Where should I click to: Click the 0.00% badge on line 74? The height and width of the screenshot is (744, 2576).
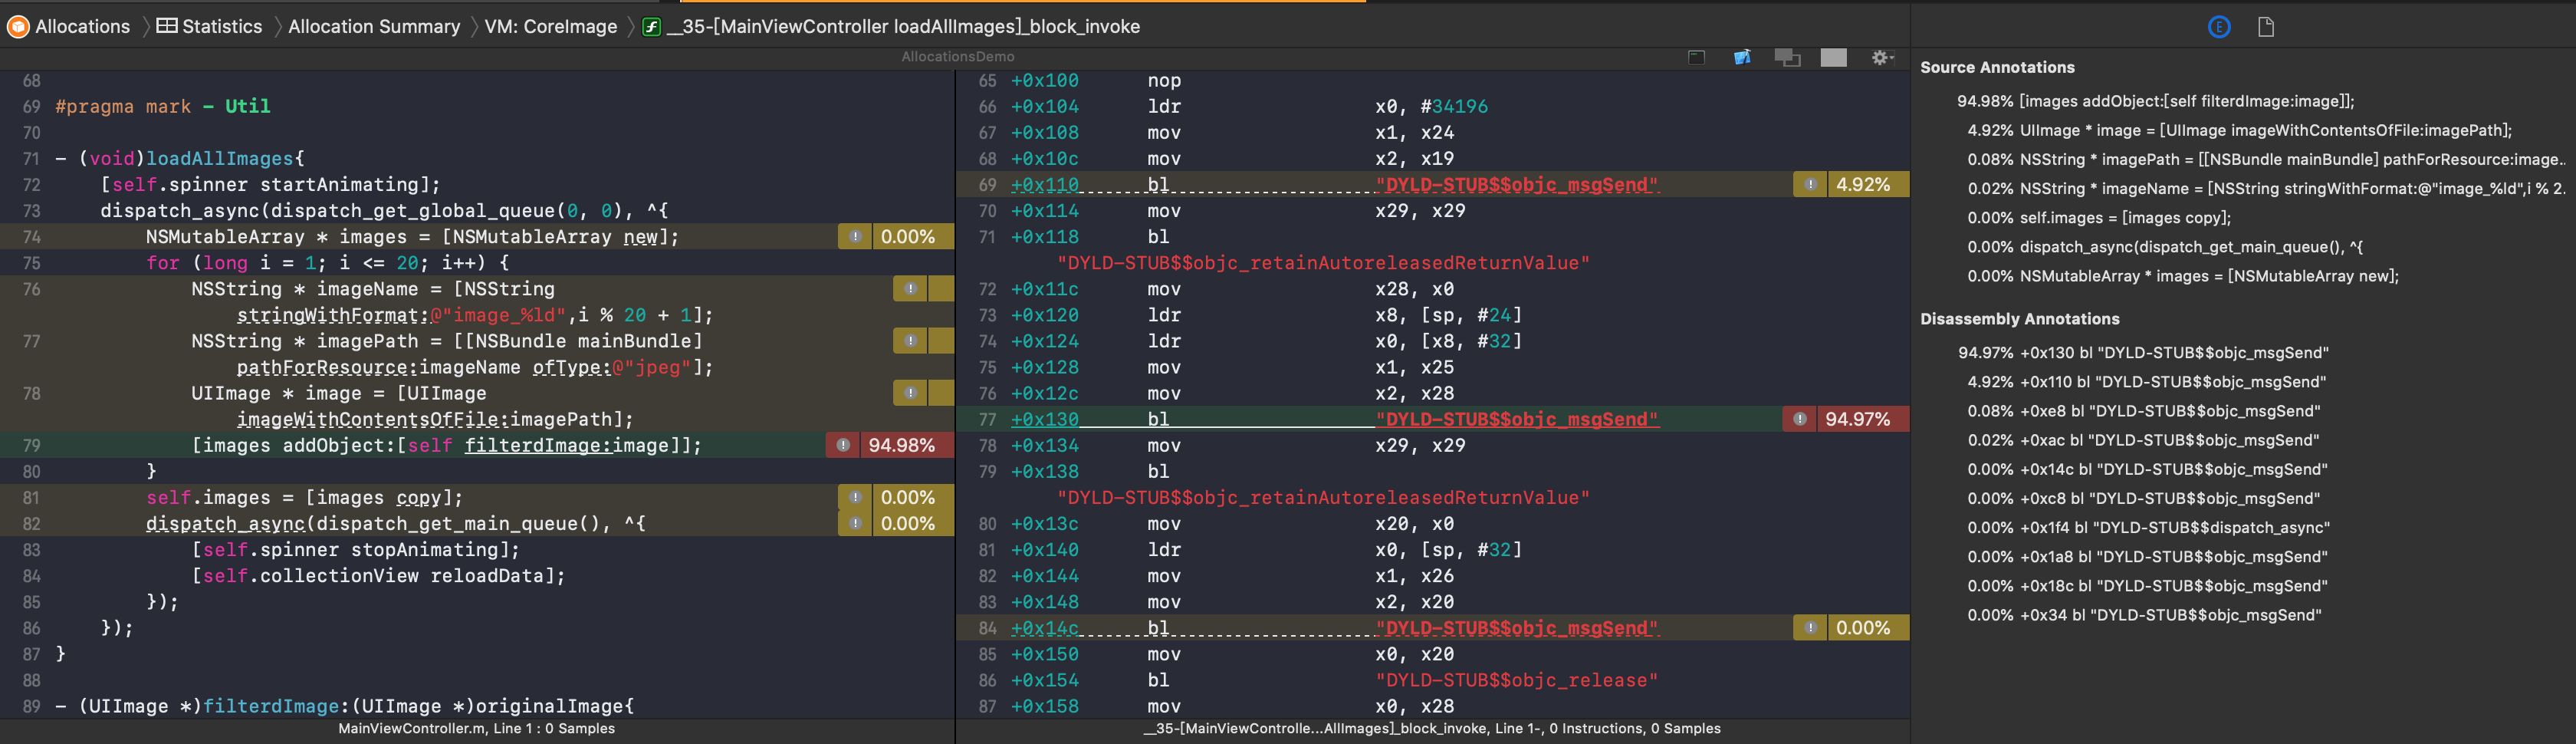click(x=907, y=237)
